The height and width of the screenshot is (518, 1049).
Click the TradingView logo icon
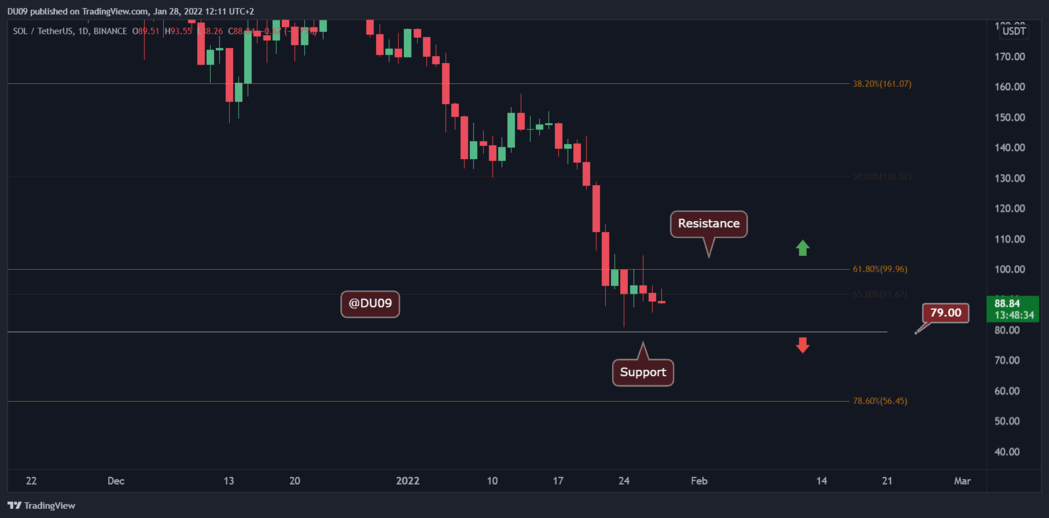(15, 505)
